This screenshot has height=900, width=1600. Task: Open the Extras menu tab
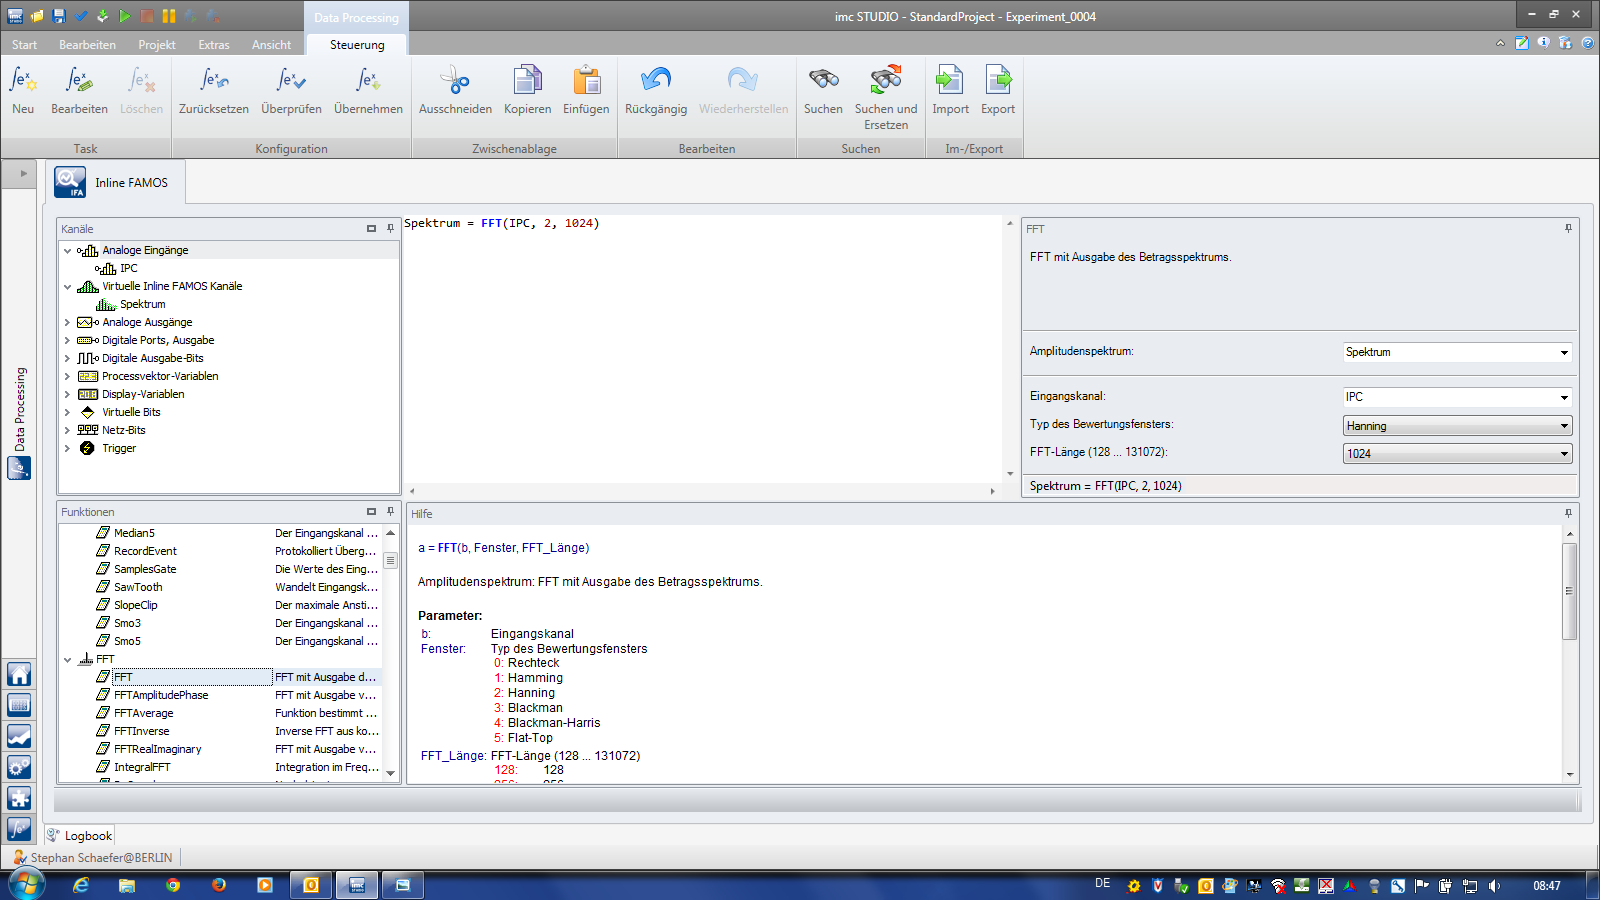coord(213,45)
